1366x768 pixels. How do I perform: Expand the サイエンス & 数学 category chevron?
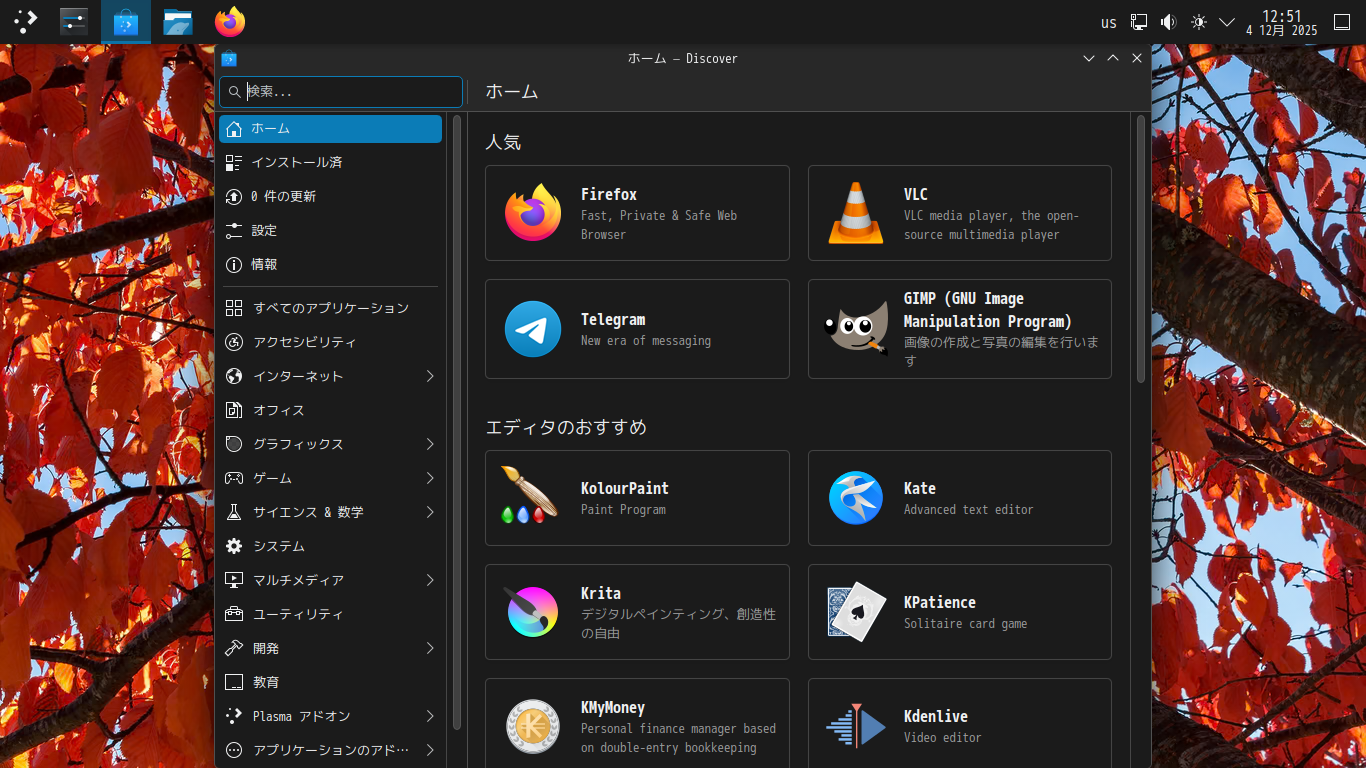(x=430, y=512)
